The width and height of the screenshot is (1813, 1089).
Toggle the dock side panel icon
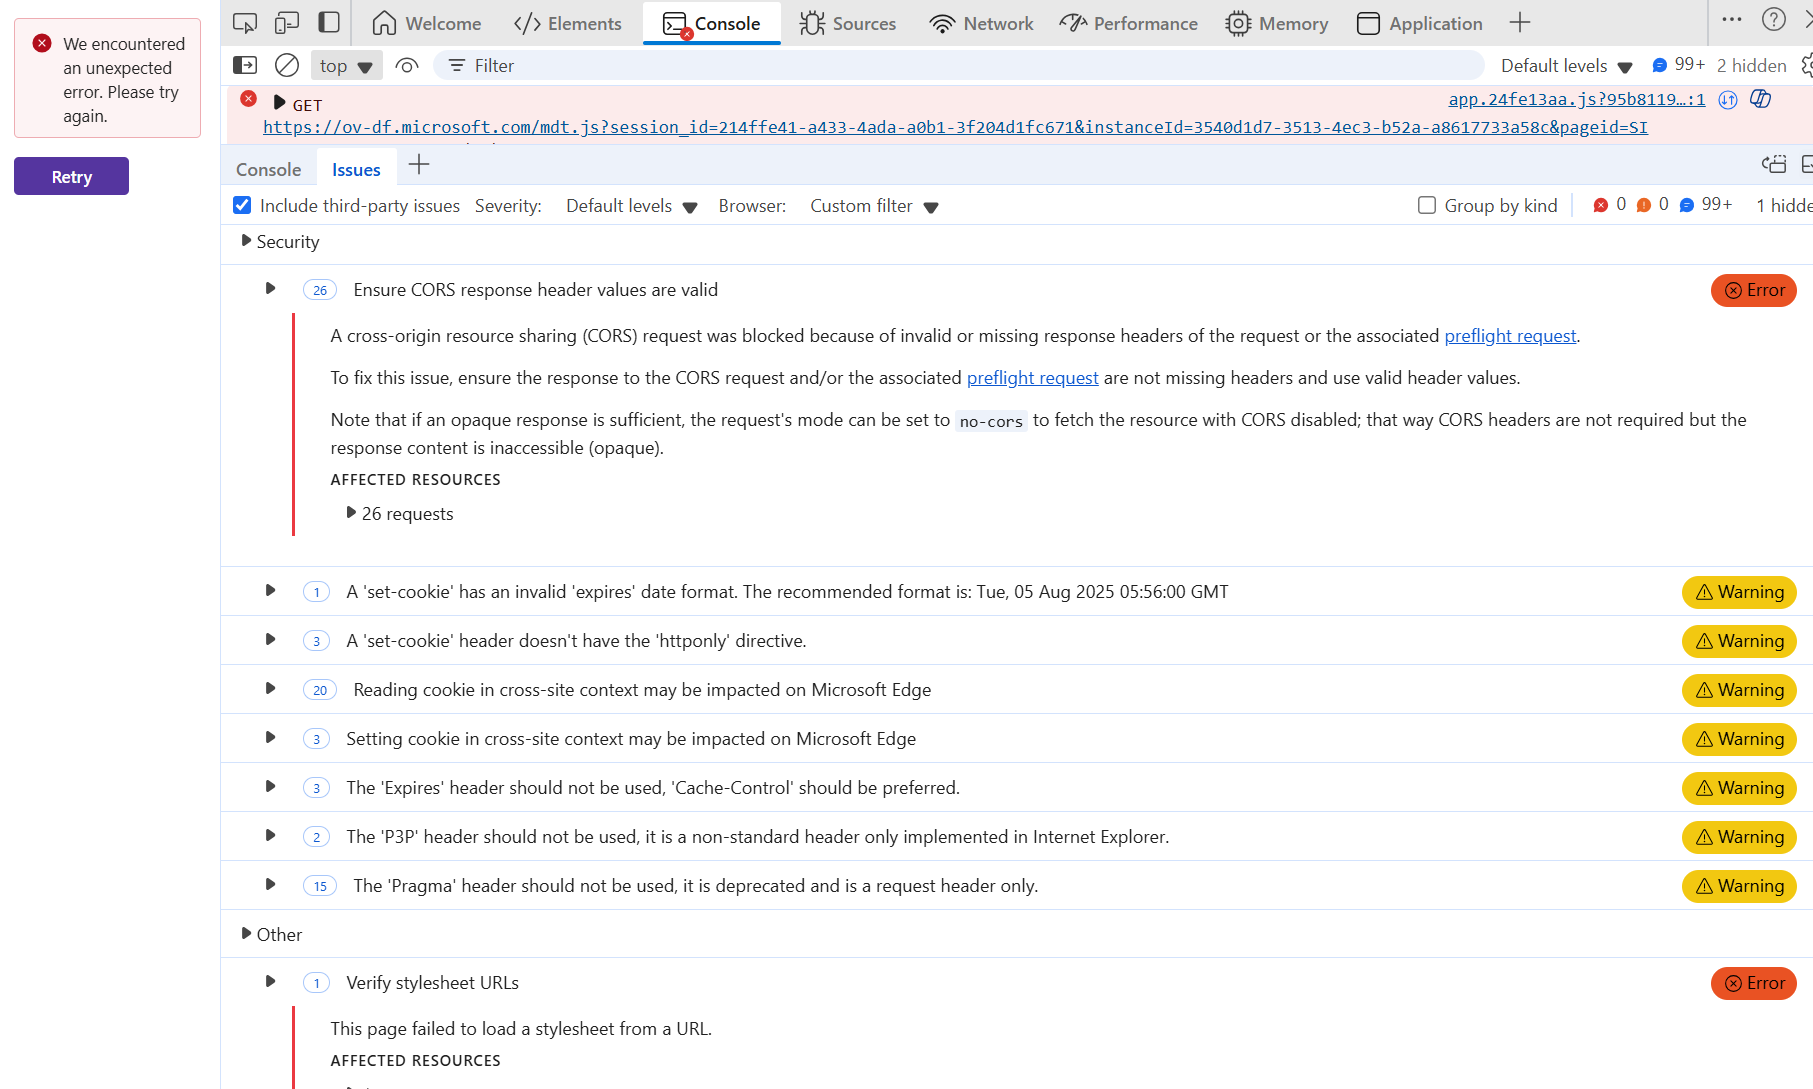coord(329,23)
